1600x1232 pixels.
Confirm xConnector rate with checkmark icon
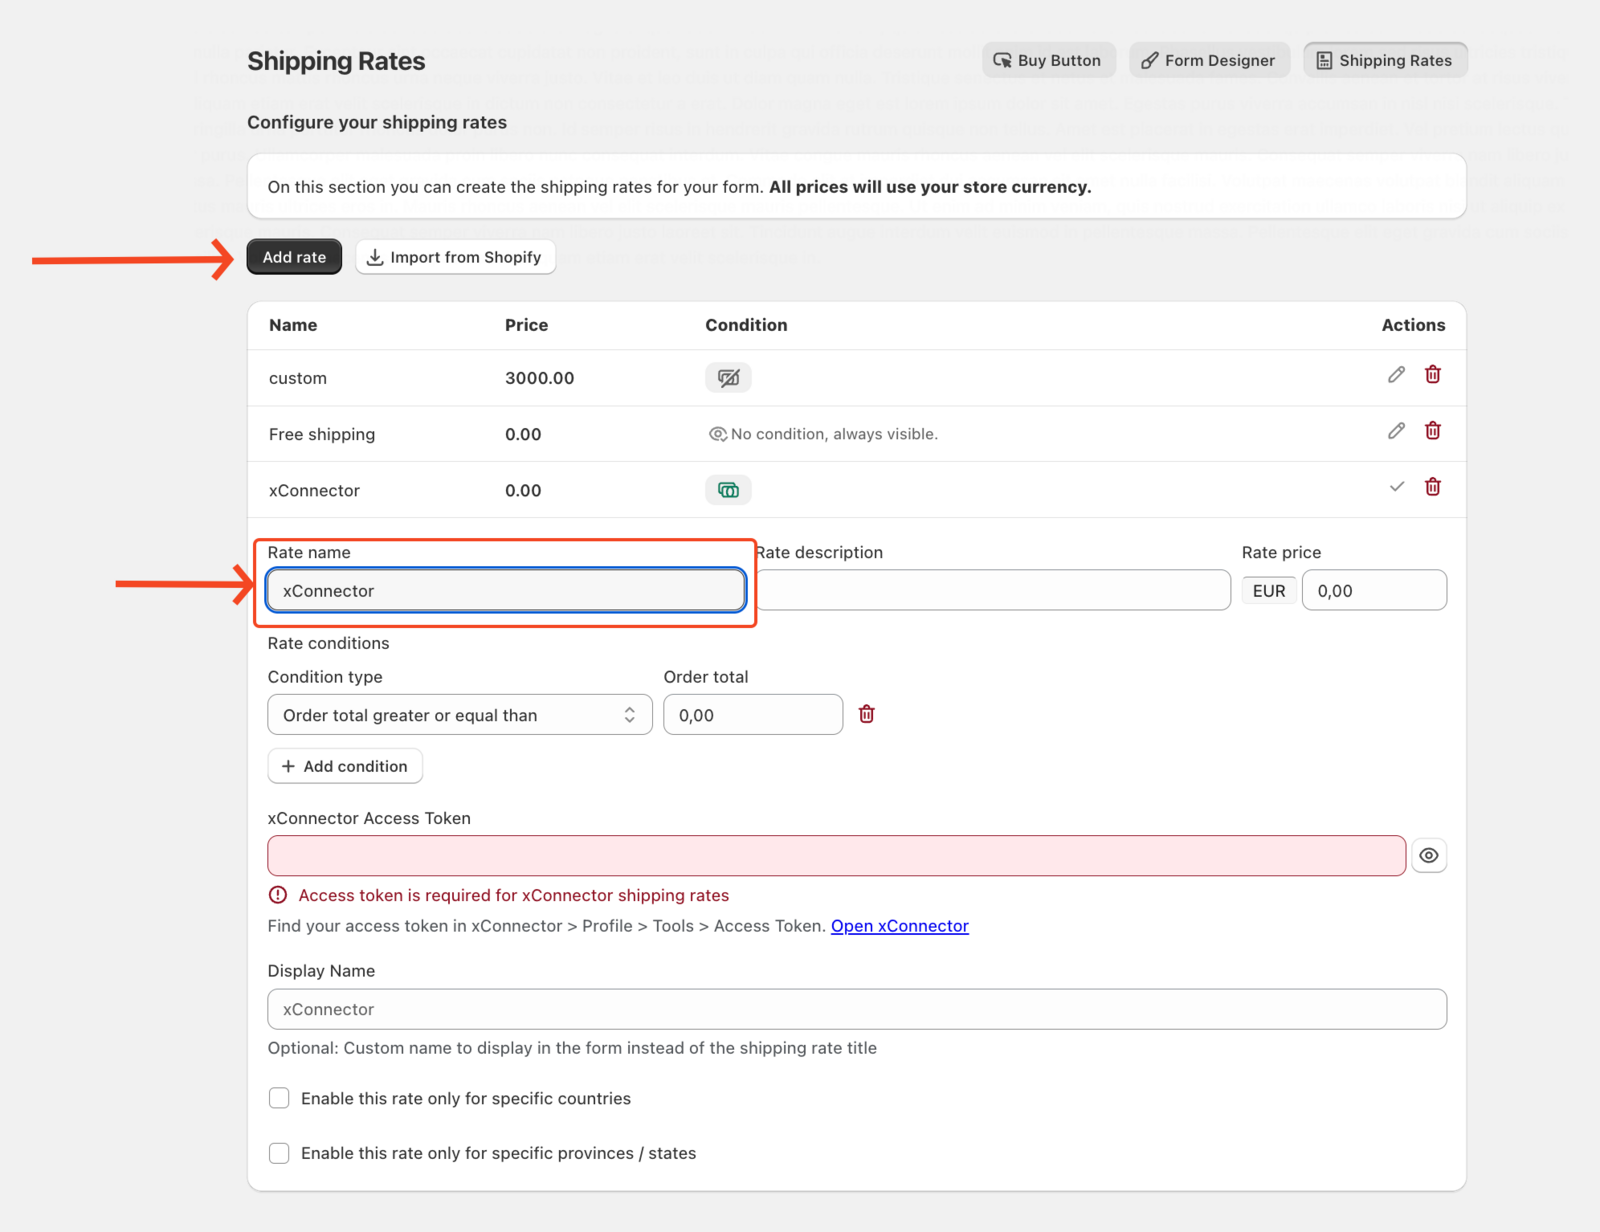(x=1396, y=487)
